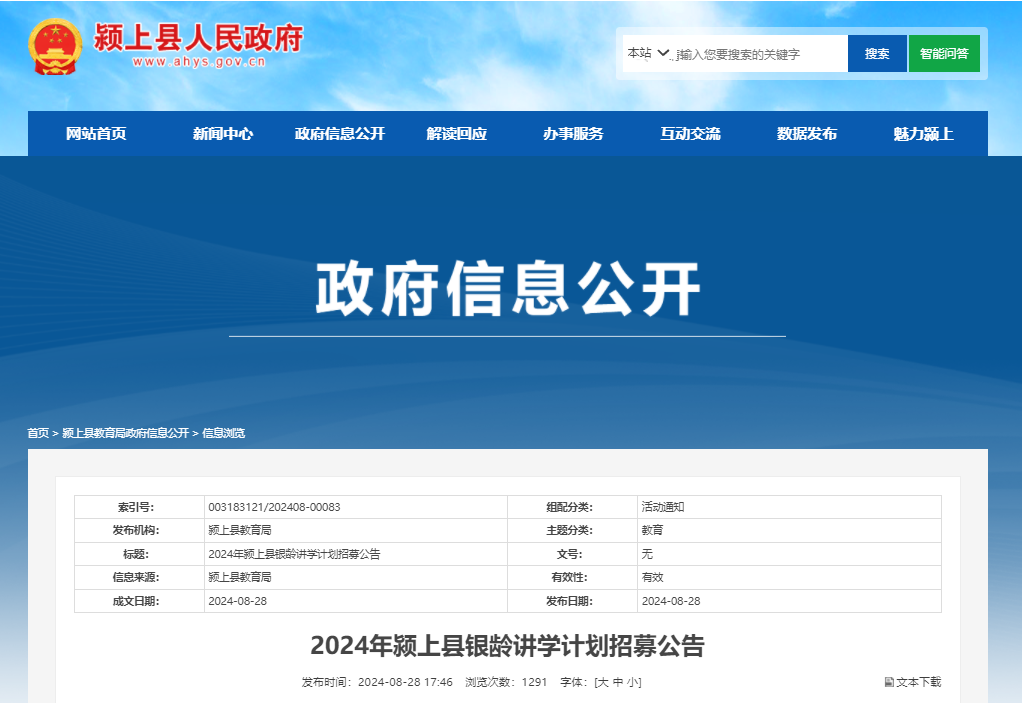The height and width of the screenshot is (703, 1022).
Task: Click the 索引号 label cell
Action: coord(139,507)
